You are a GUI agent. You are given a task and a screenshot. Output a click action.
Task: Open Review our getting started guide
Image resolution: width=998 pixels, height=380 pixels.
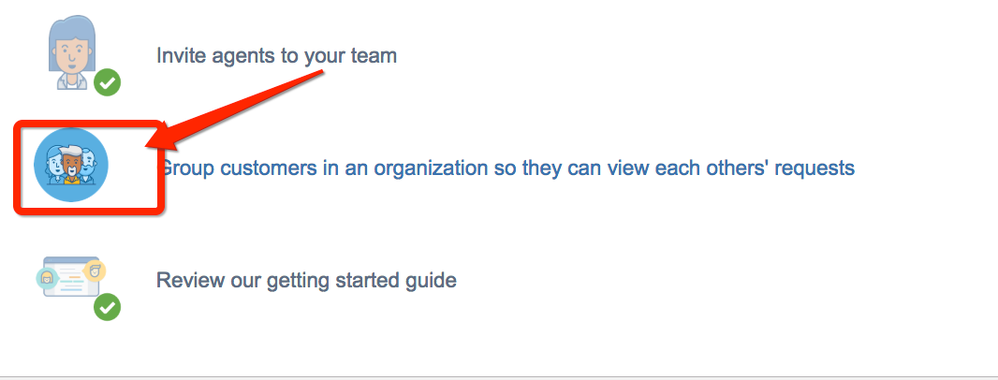(306, 281)
